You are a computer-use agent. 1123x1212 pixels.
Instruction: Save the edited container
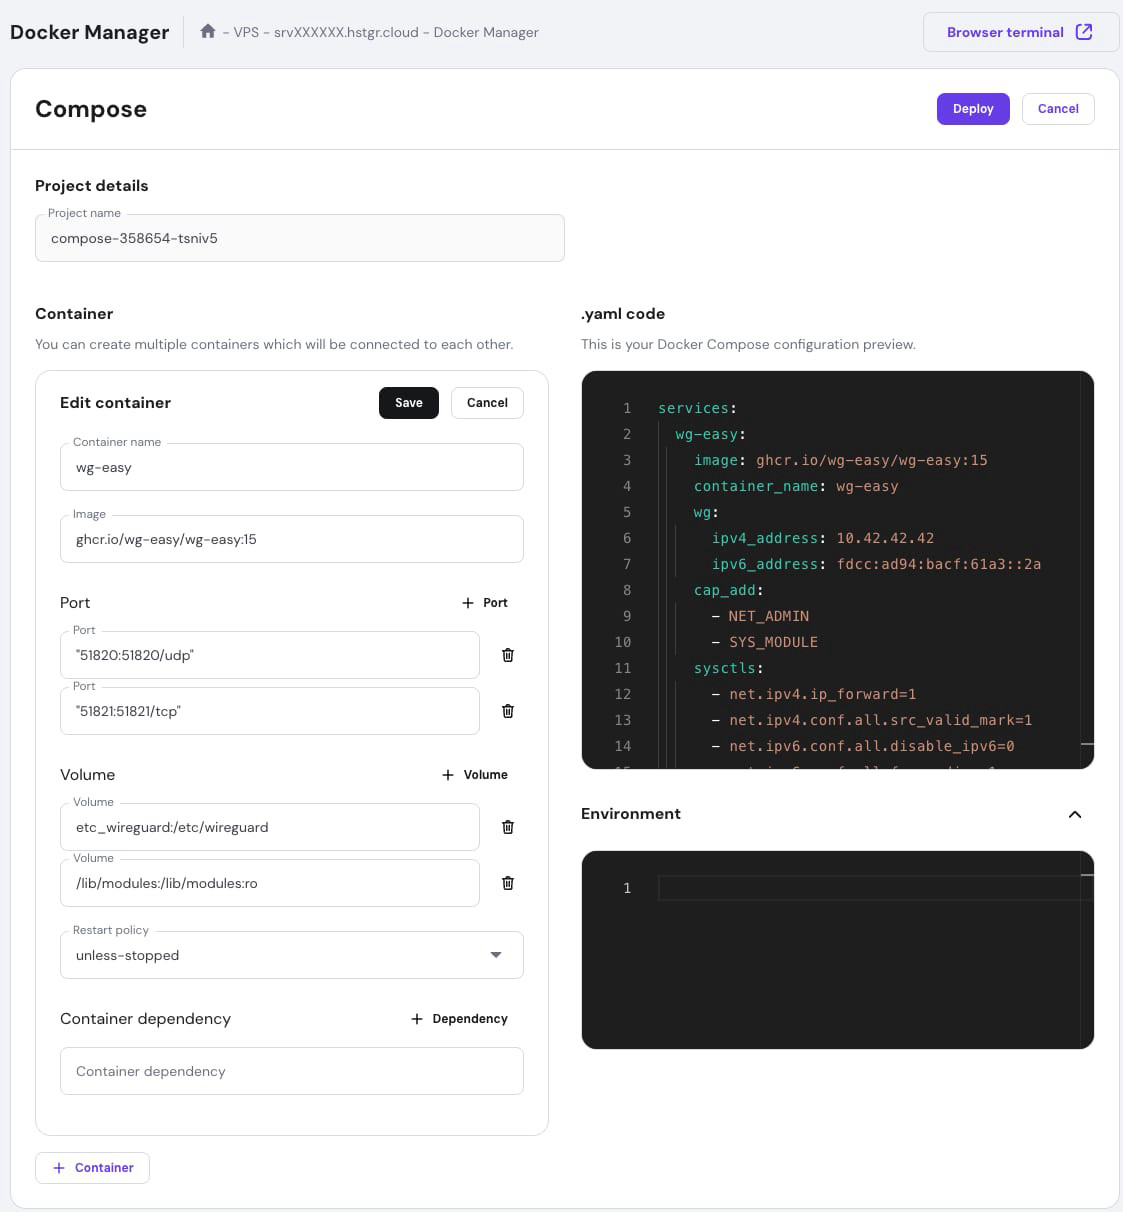tap(408, 403)
